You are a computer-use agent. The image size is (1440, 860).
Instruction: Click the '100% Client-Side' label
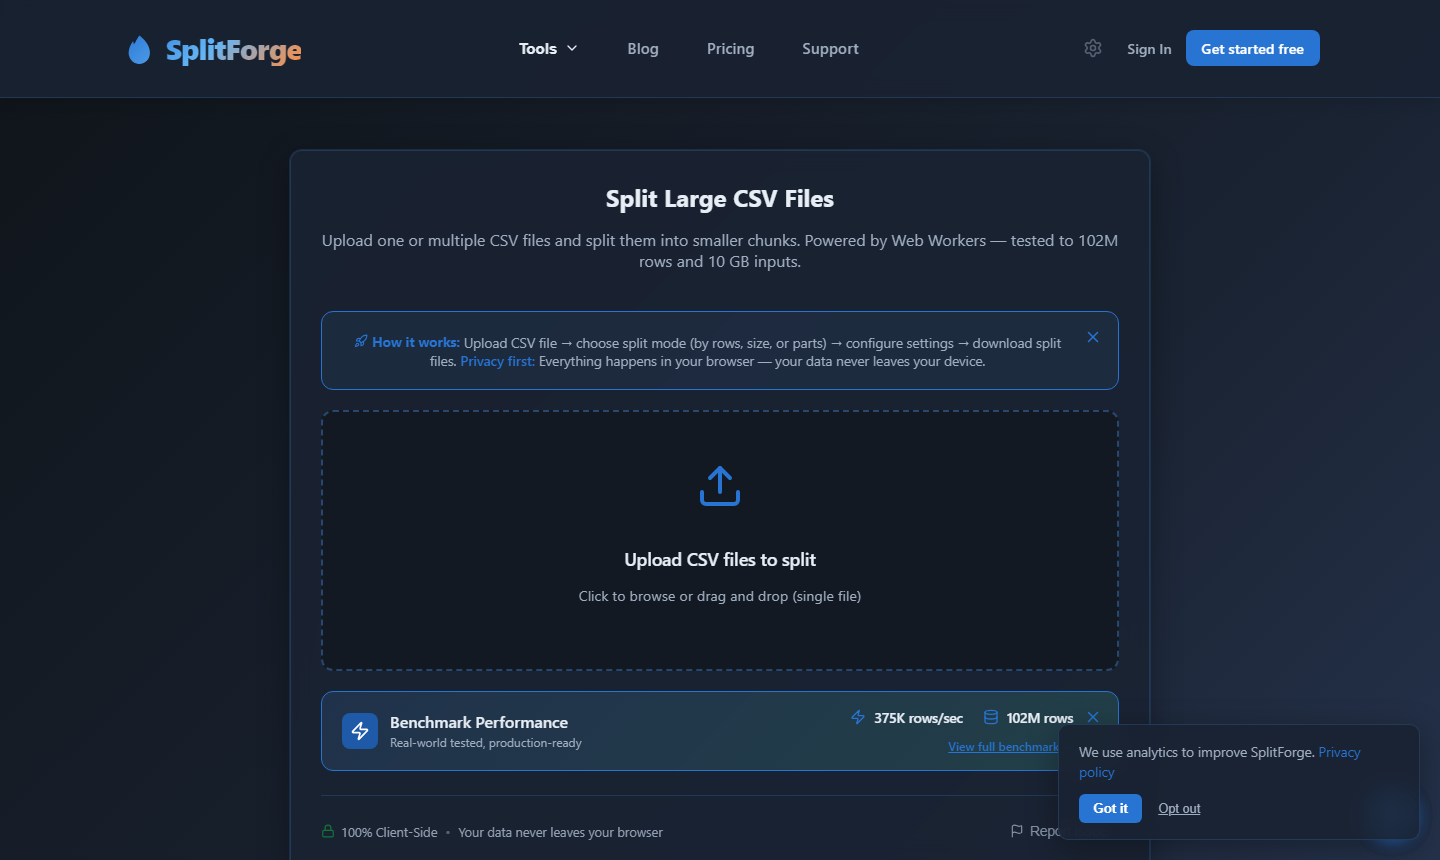tap(389, 832)
